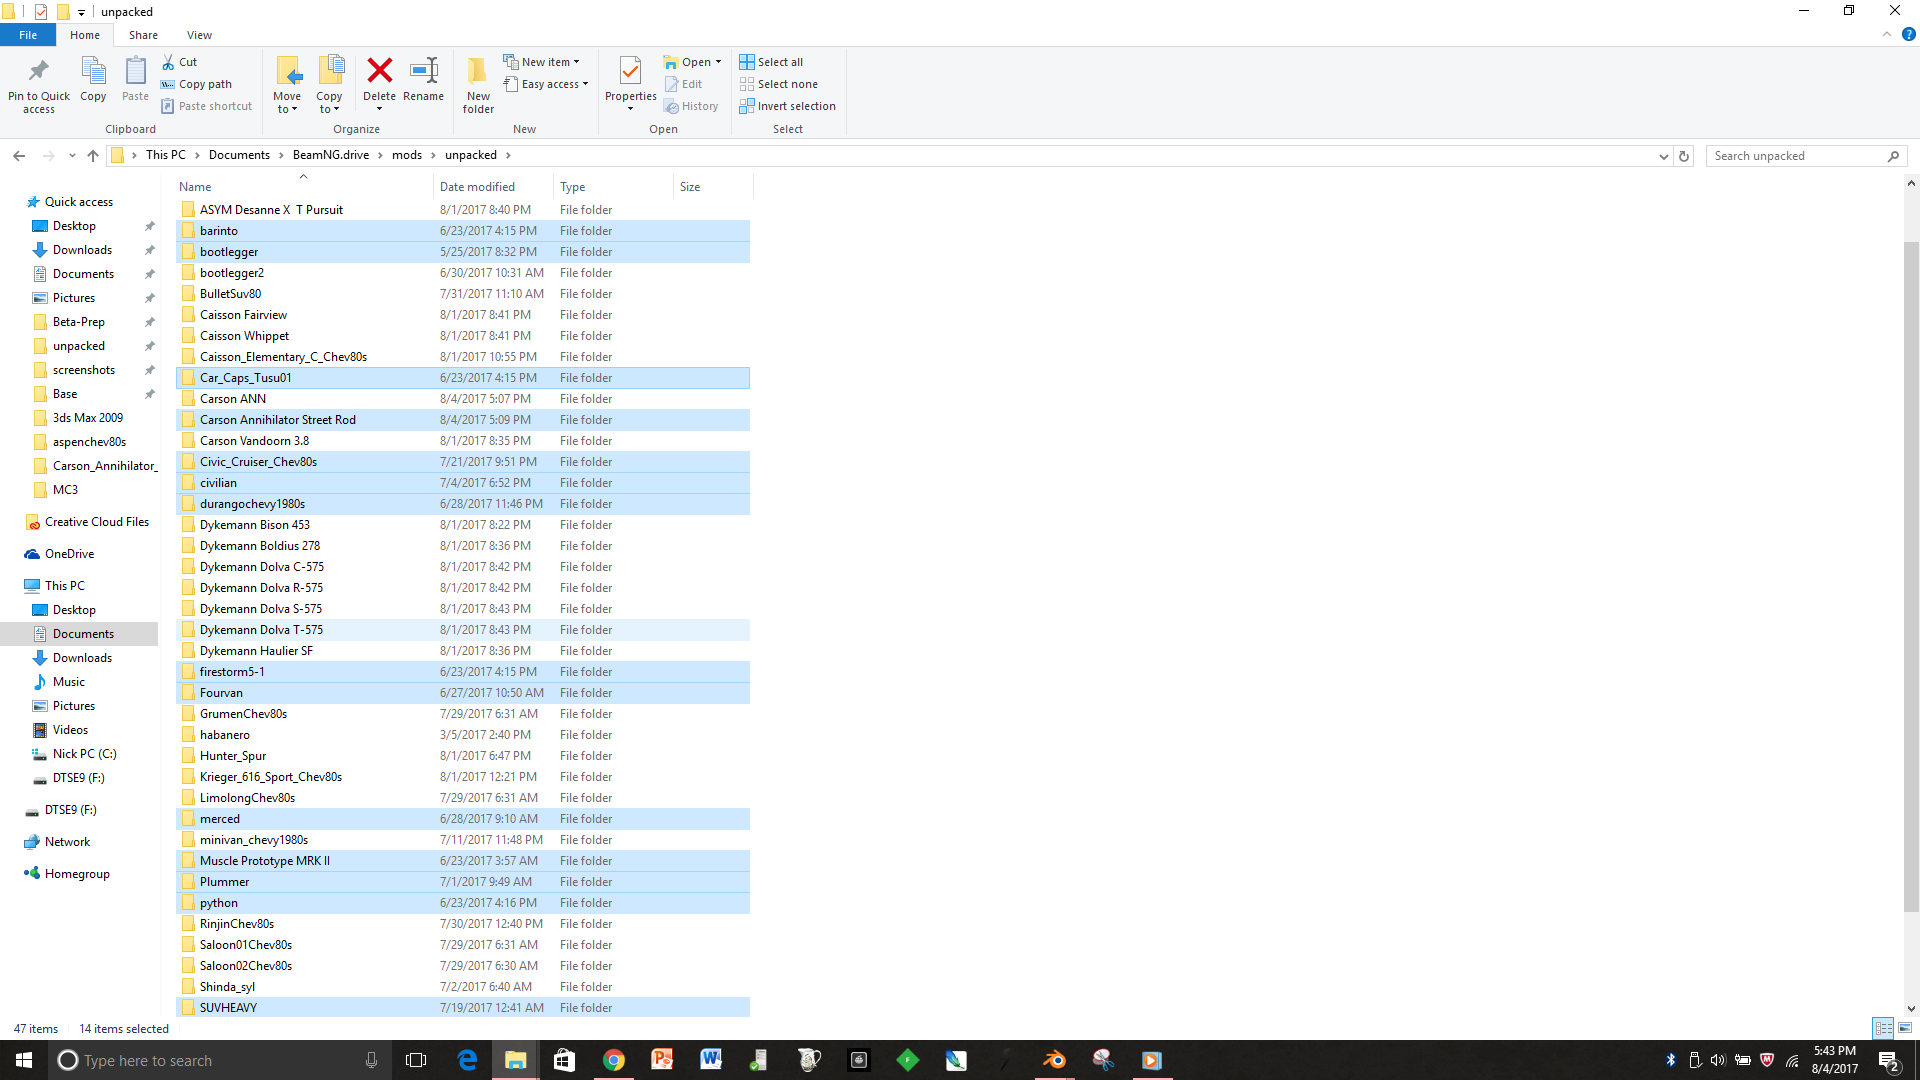Sort by the Type column header

[x=614, y=187]
